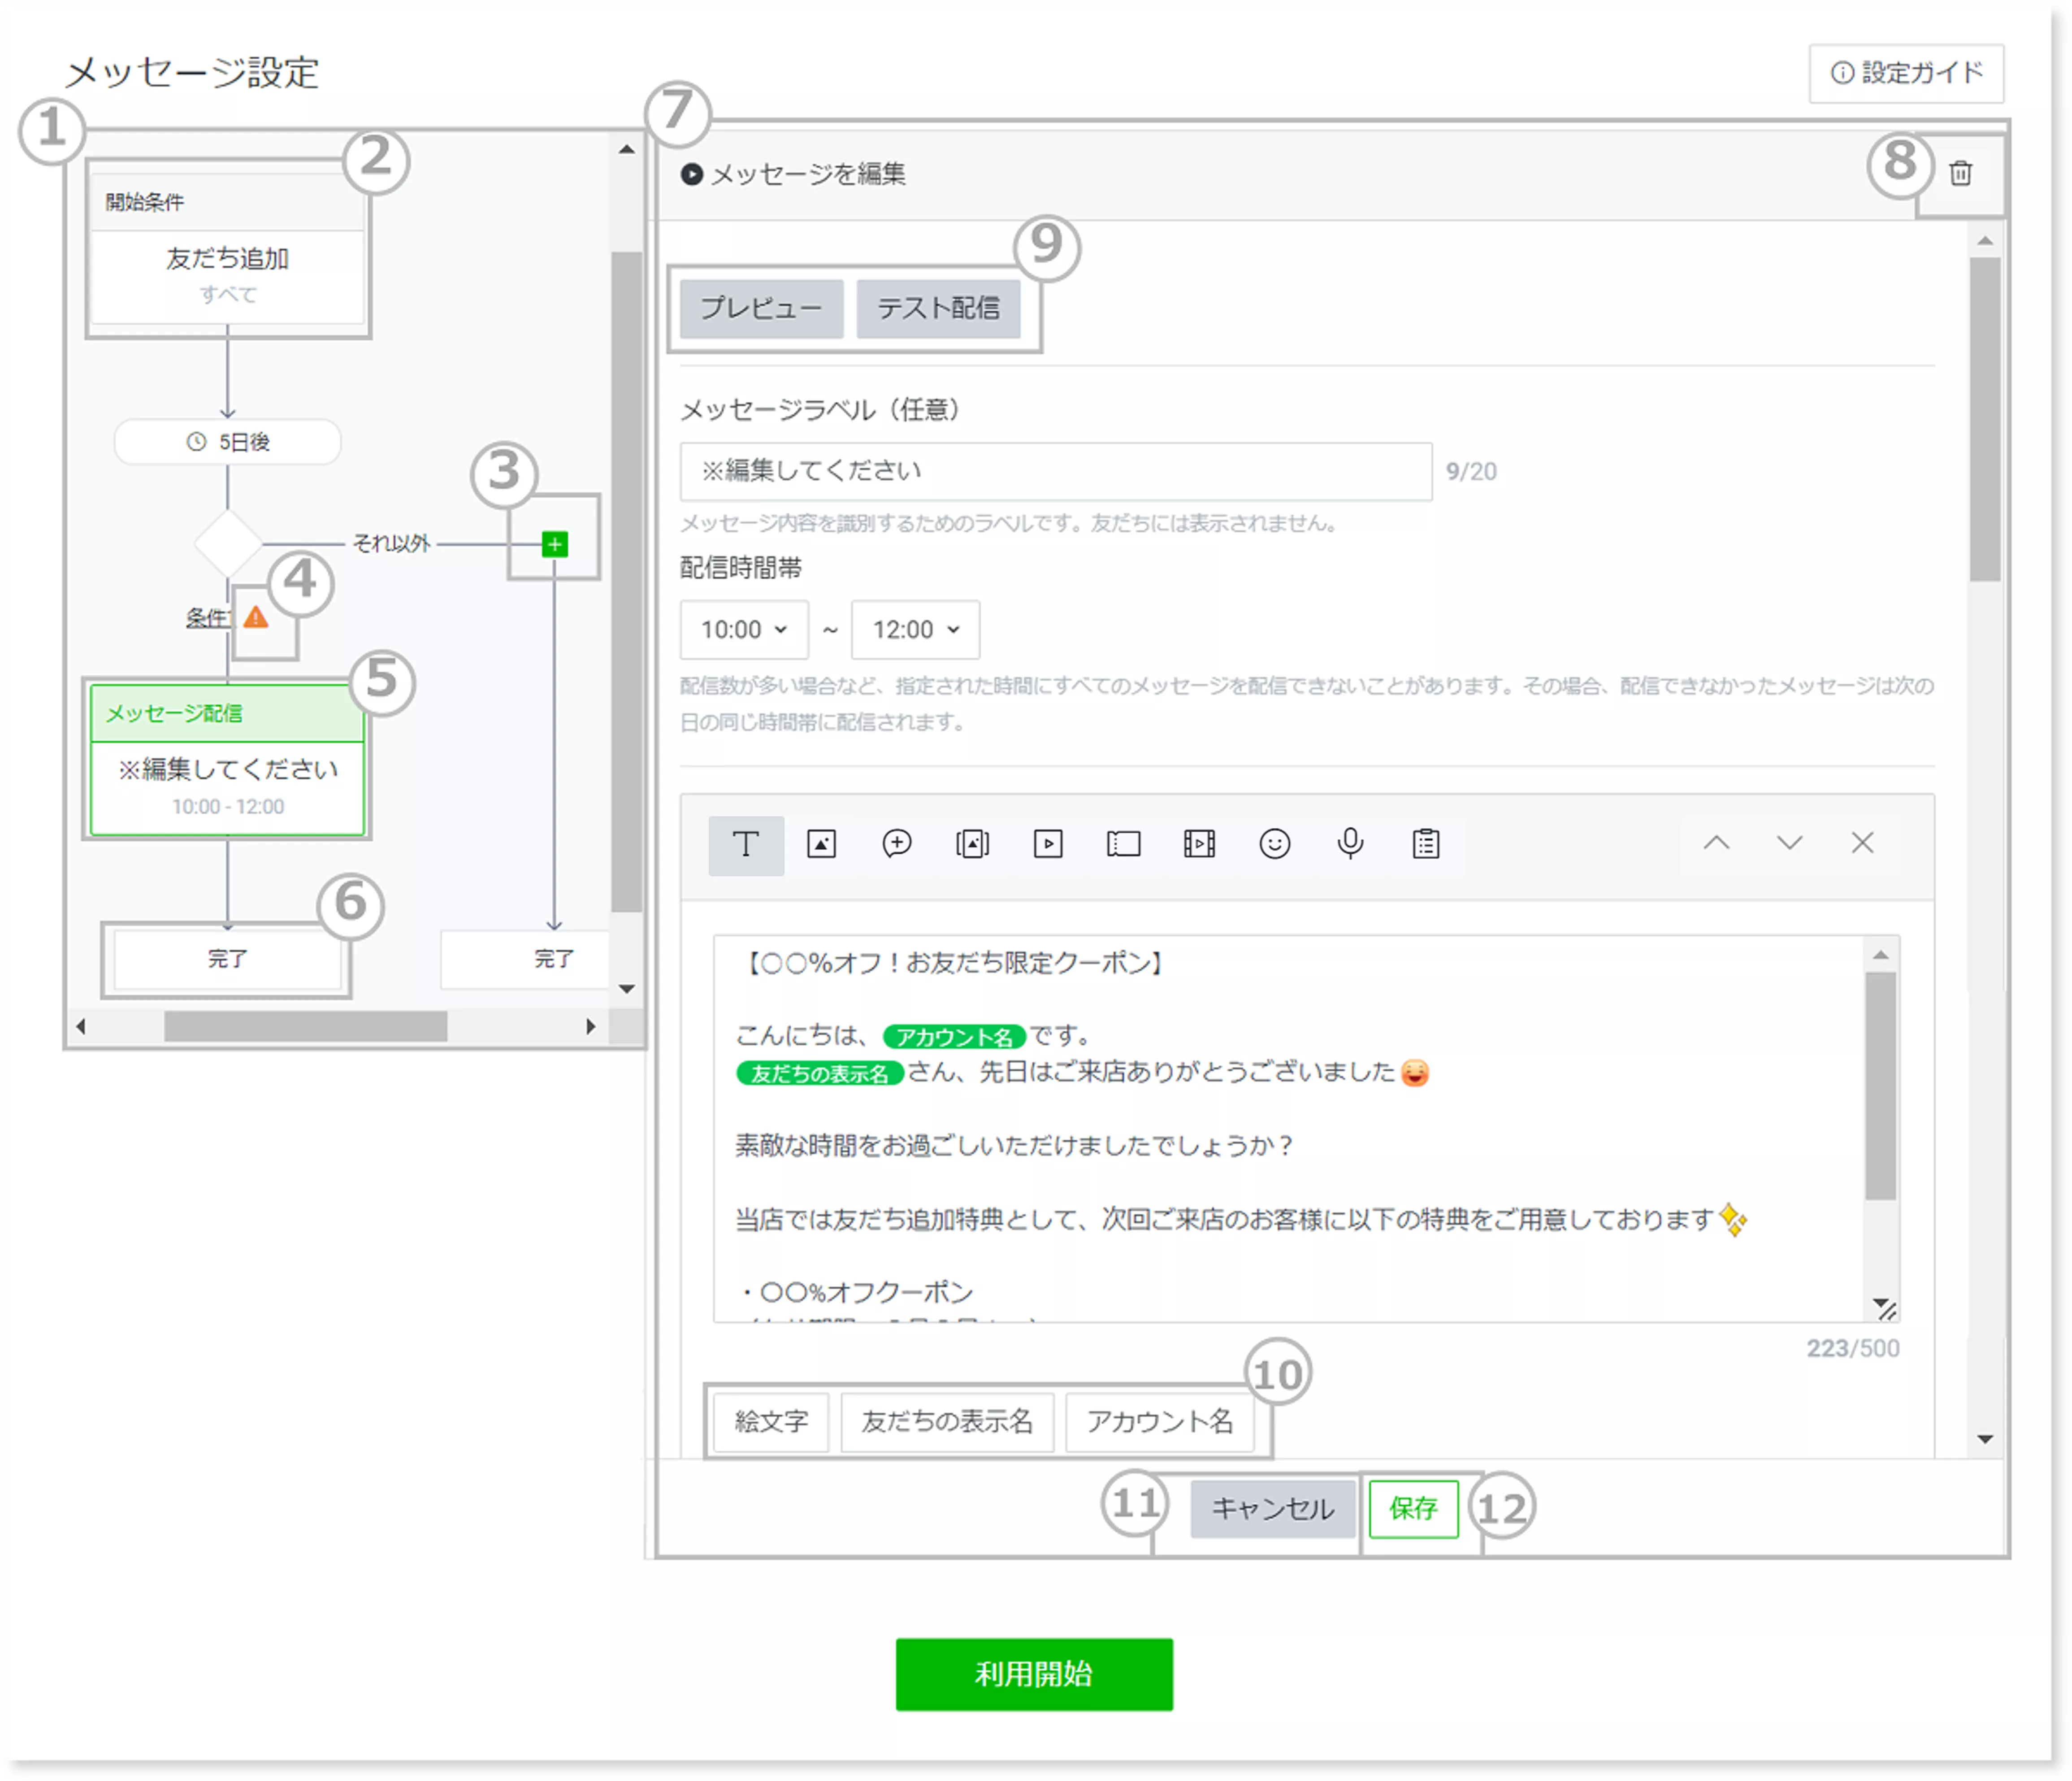Image resolution: width=2072 pixels, height=1781 pixels.
Task: Move message block up with the chevron
Action: [x=1716, y=843]
